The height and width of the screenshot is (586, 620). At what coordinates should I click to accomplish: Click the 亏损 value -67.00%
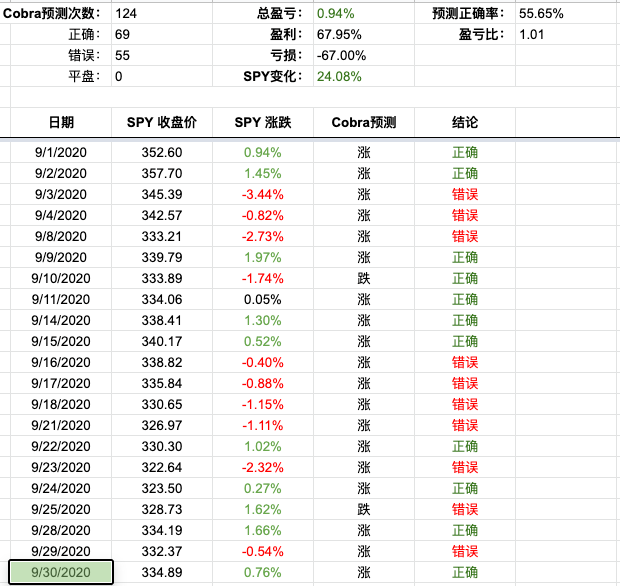click(341, 55)
